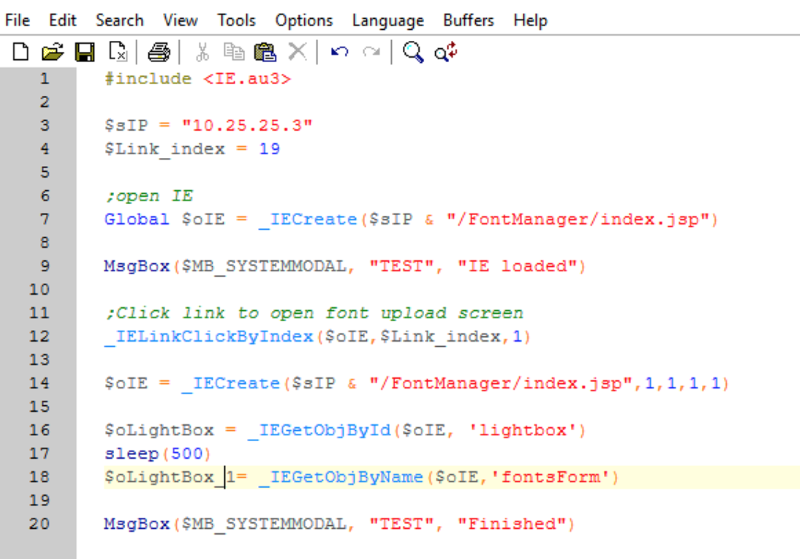Click the string 'lightbox'
The height and width of the screenshot is (559, 800).
point(522,430)
